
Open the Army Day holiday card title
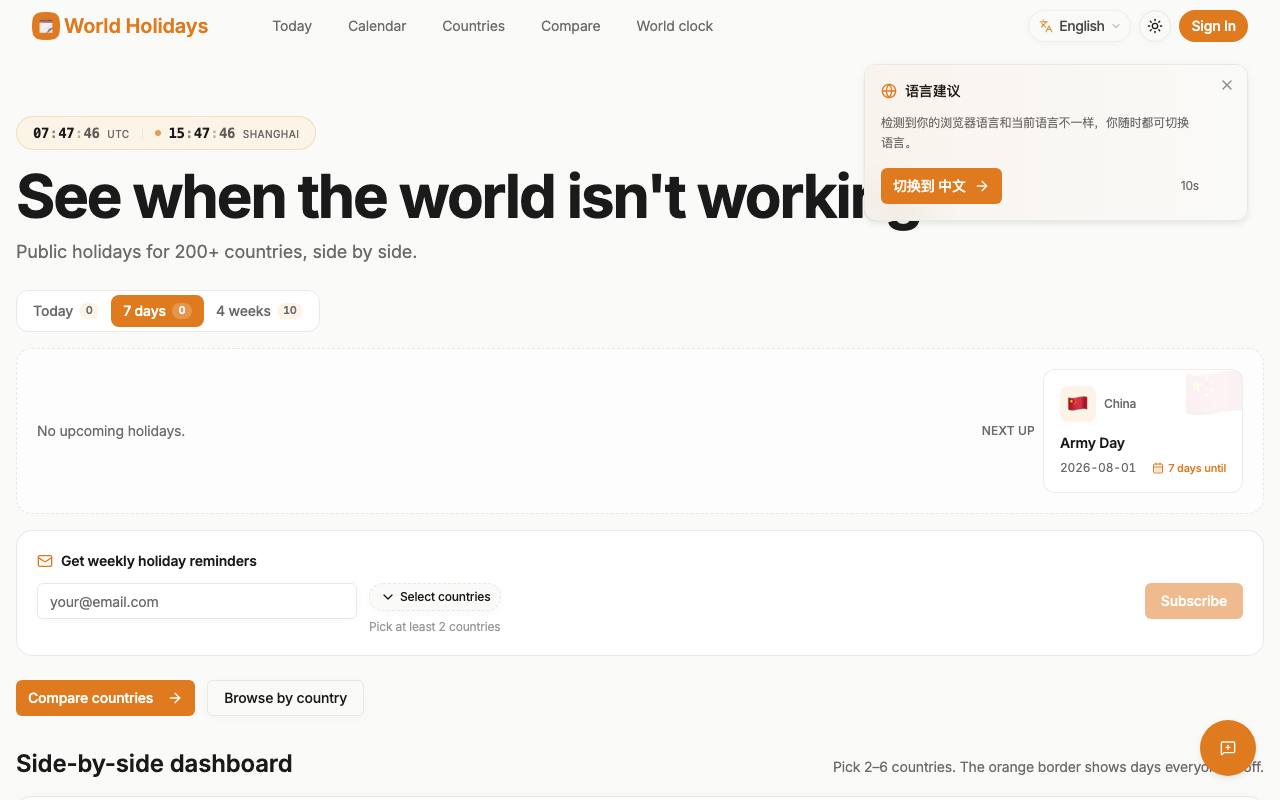(x=1092, y=443)
